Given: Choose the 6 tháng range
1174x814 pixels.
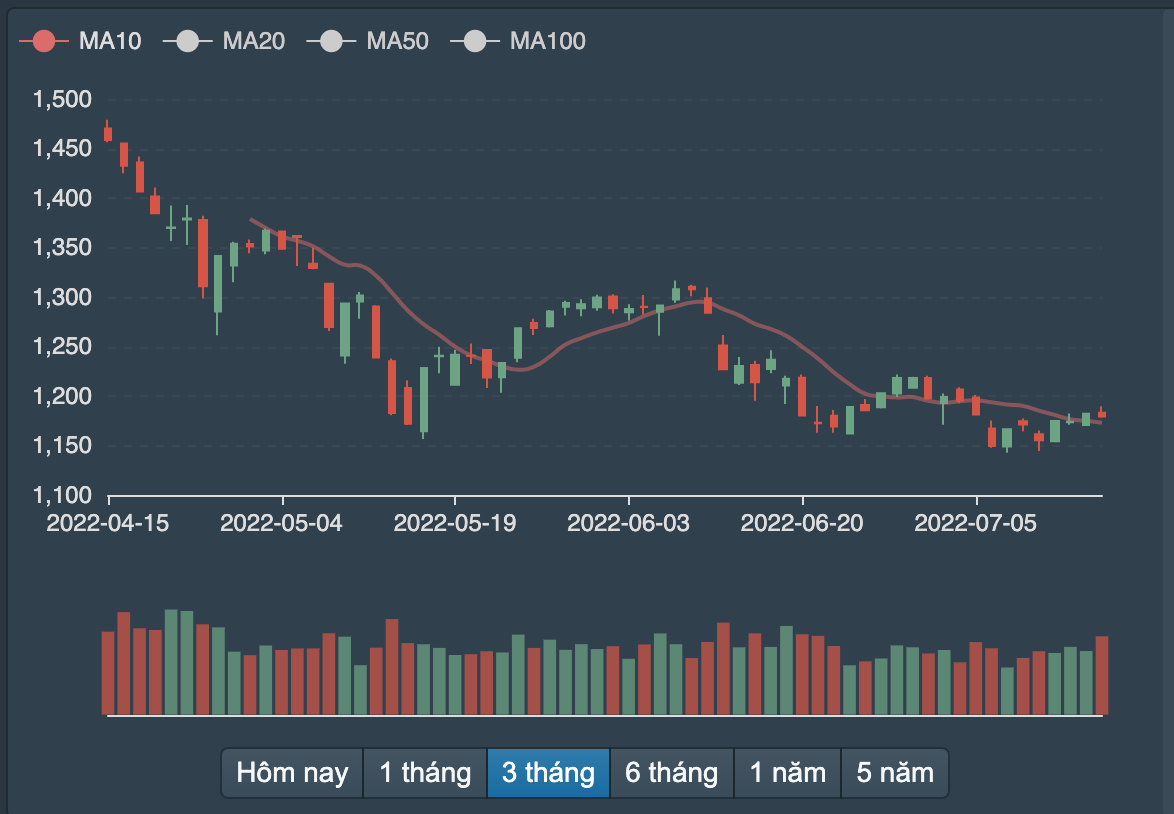Looking at the screenshot, I should pyautogui.click(x=671, y=773).
